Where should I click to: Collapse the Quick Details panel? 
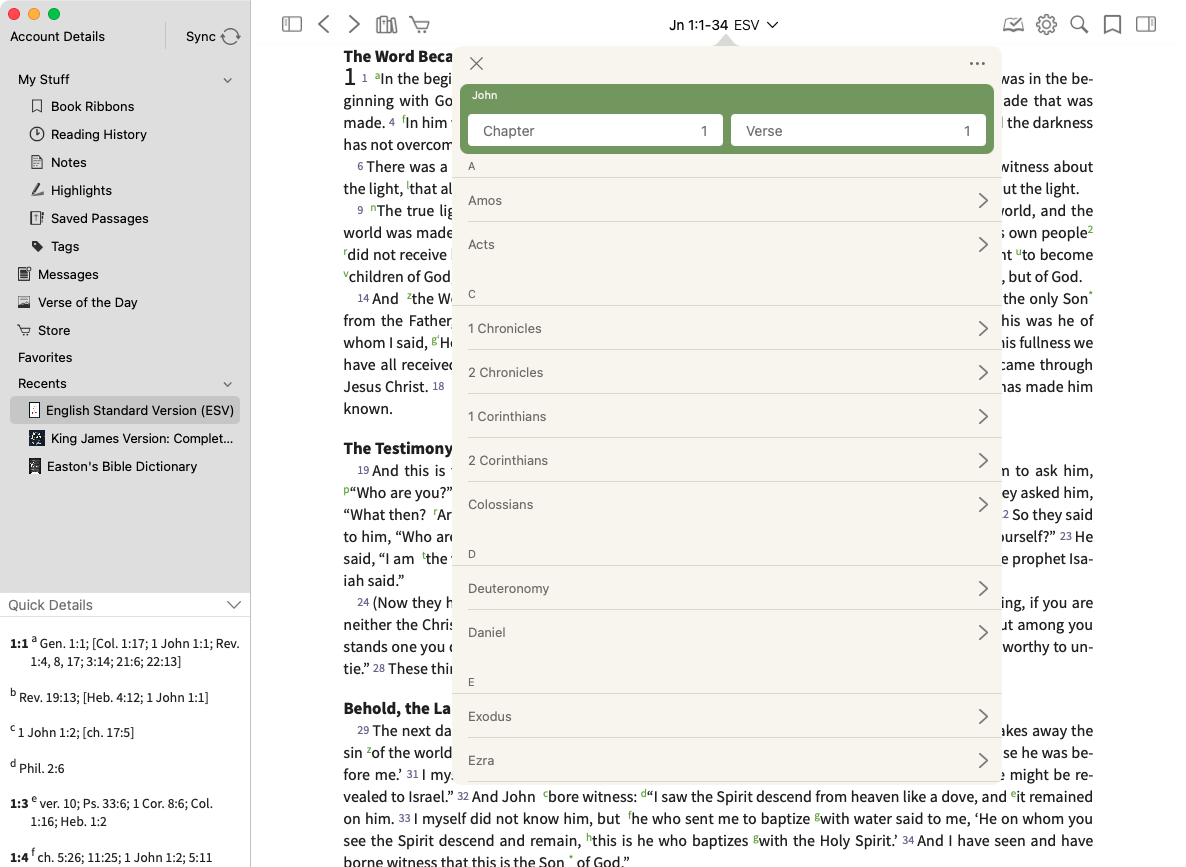(x=233, y=605)
